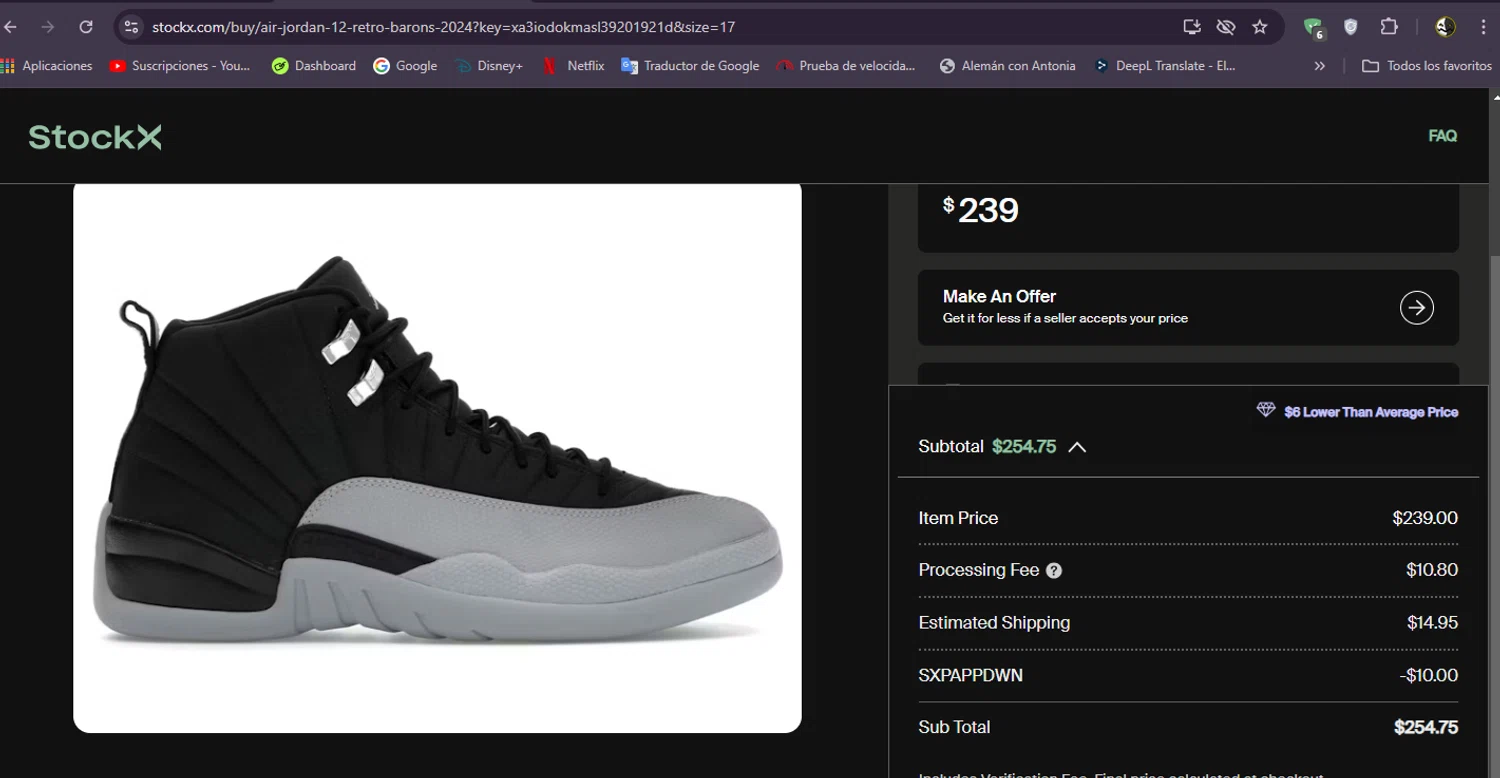Viewport: 1500px width, 778px height.
Task: Click the Item Price $239.00 value
Action: [x=1425, y=518]
